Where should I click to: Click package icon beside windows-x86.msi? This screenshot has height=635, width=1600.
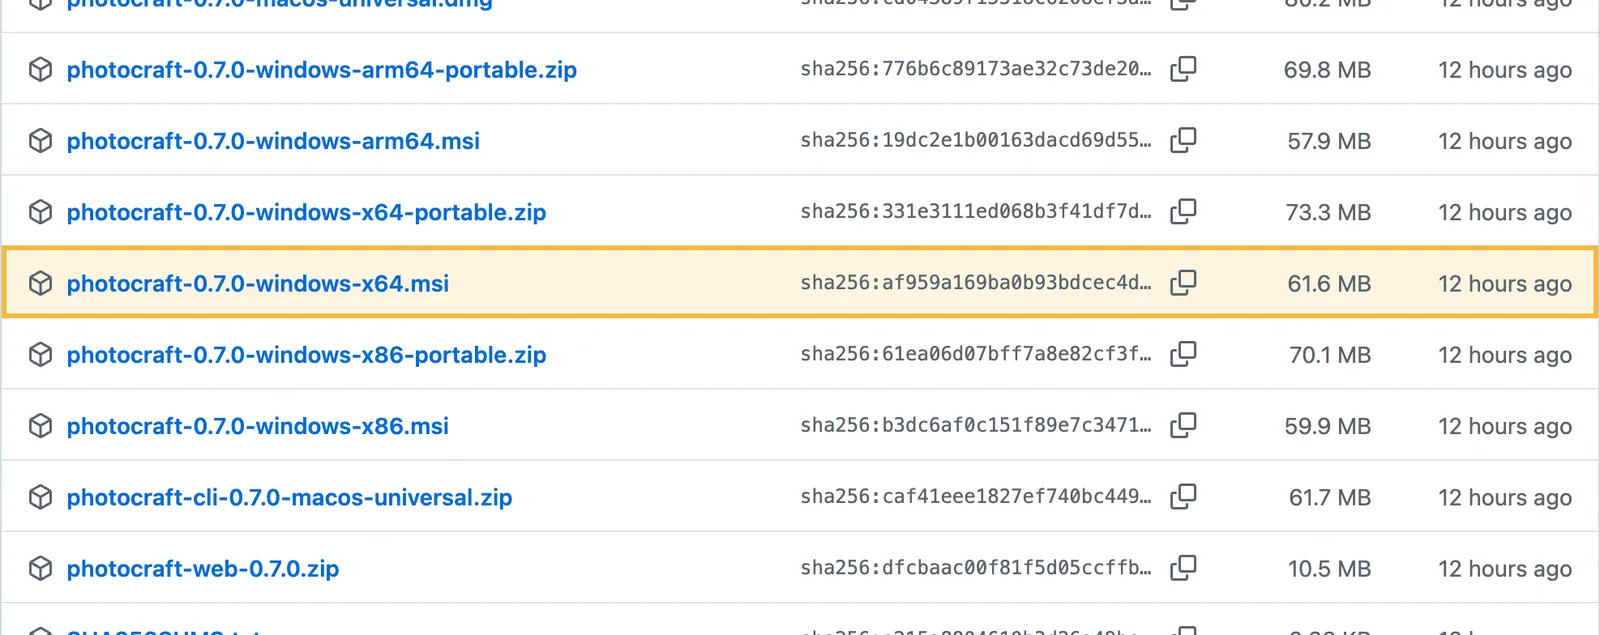pyautogui.click(x=40, y=425)
